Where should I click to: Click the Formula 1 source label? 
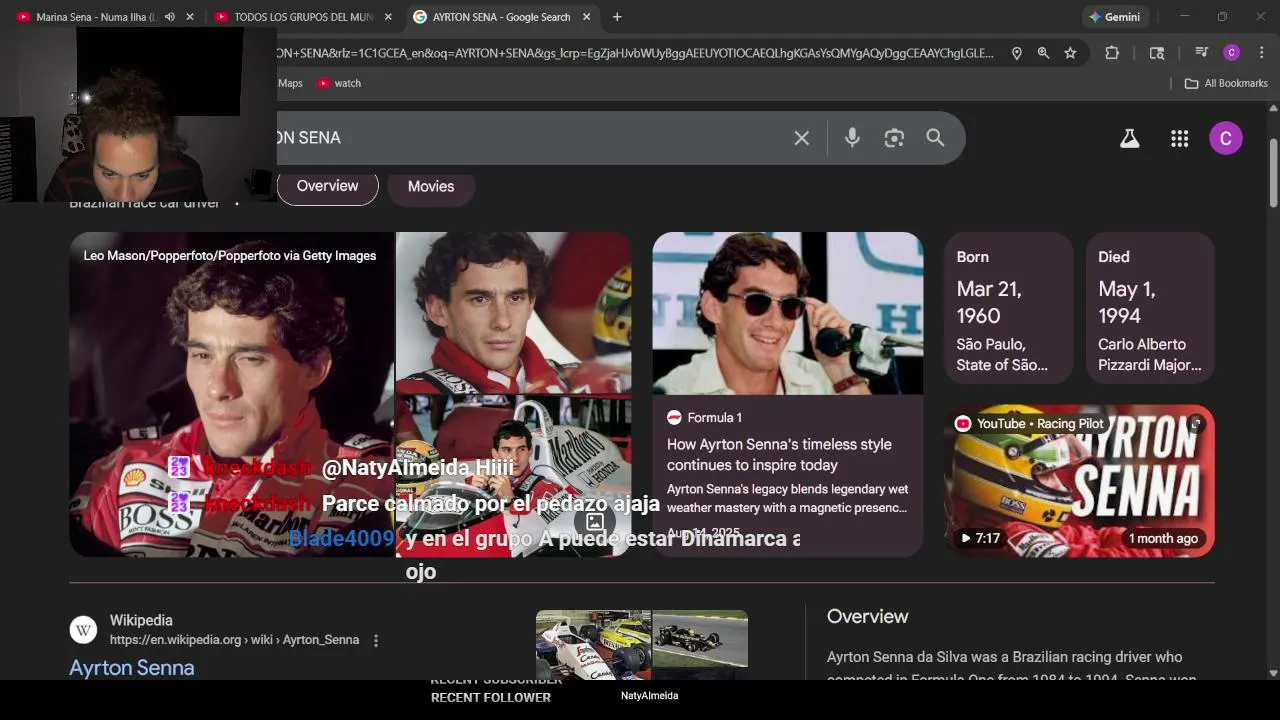[x=704, y=417]
